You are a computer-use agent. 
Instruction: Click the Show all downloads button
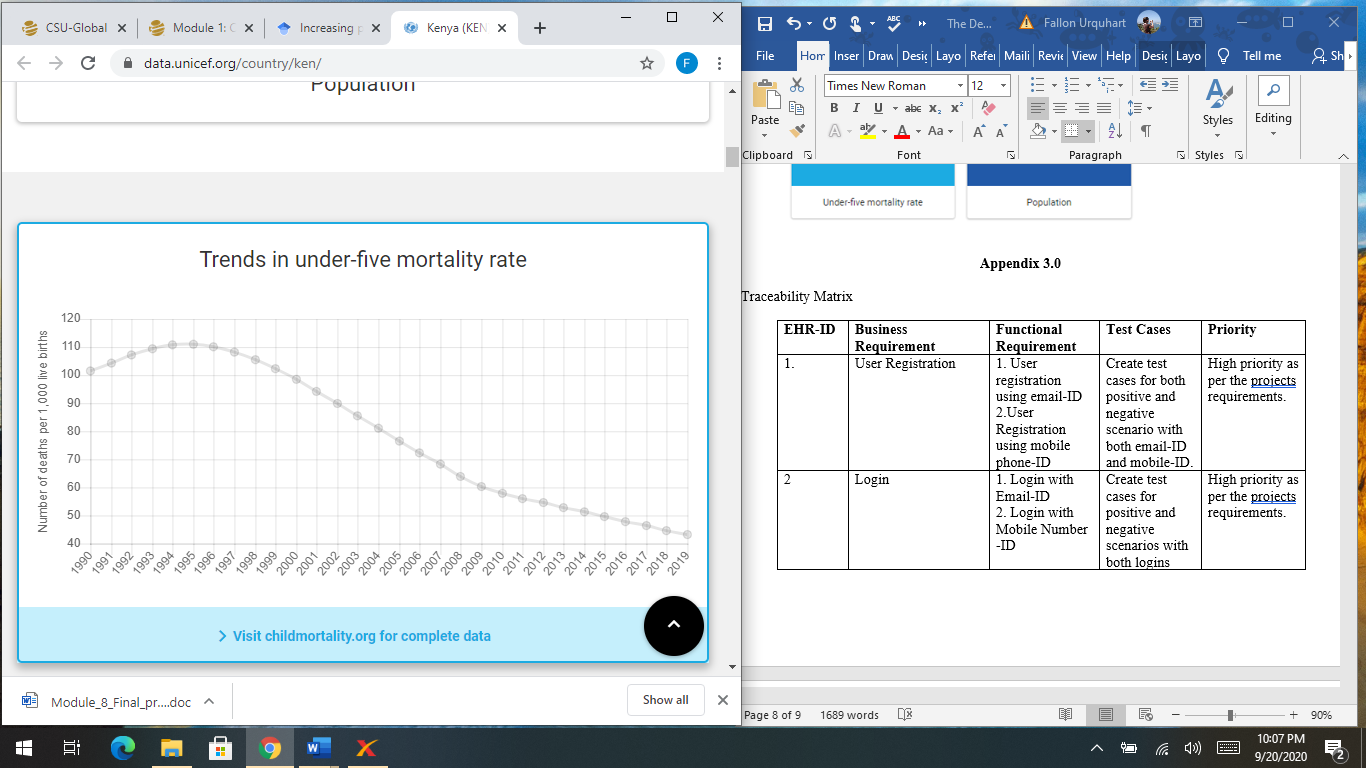point(665,700)
